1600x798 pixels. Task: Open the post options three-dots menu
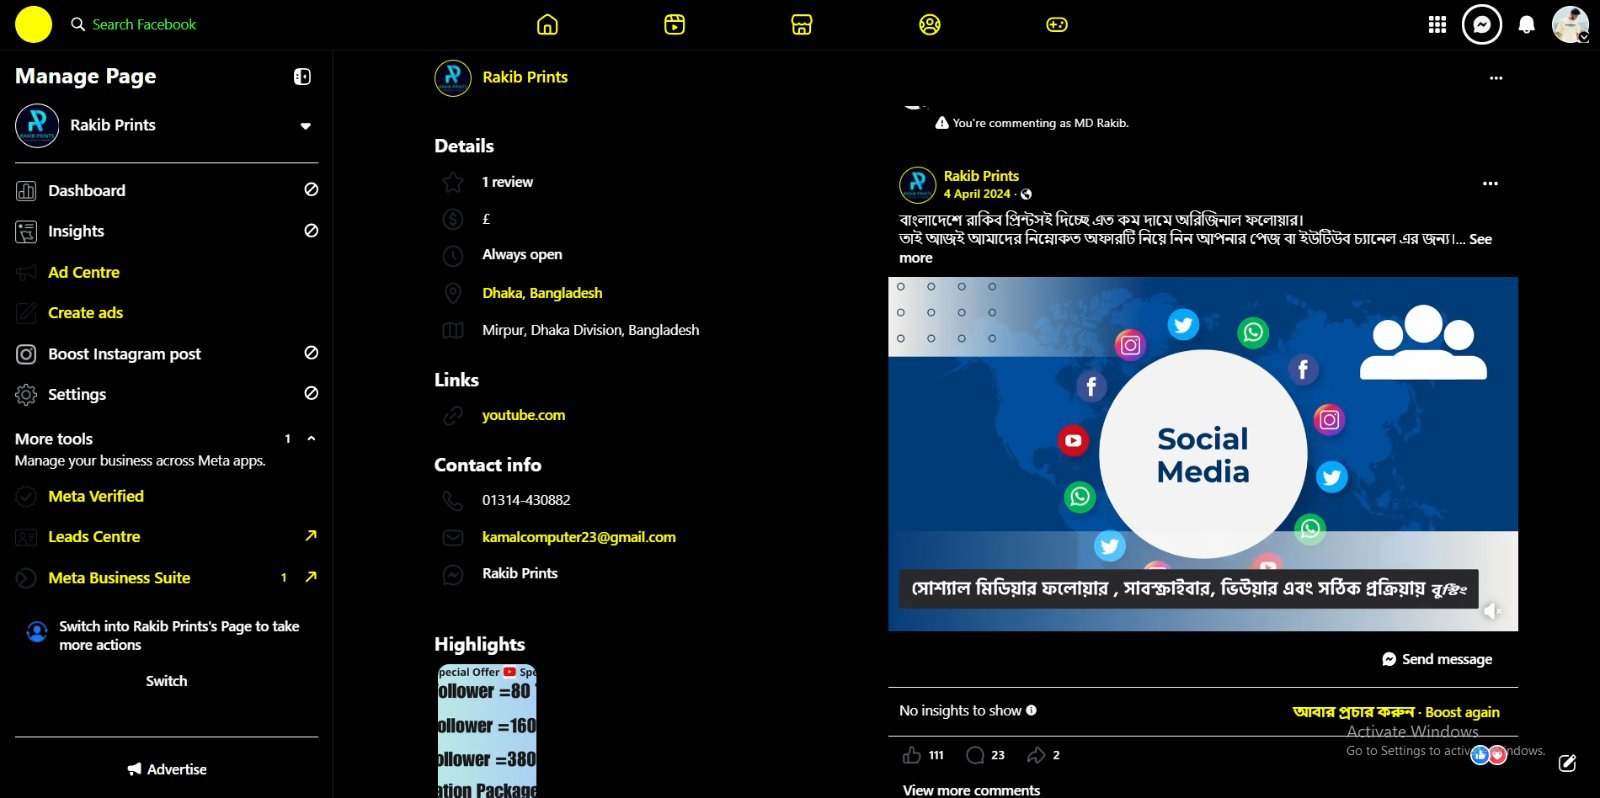[1490, 184]
